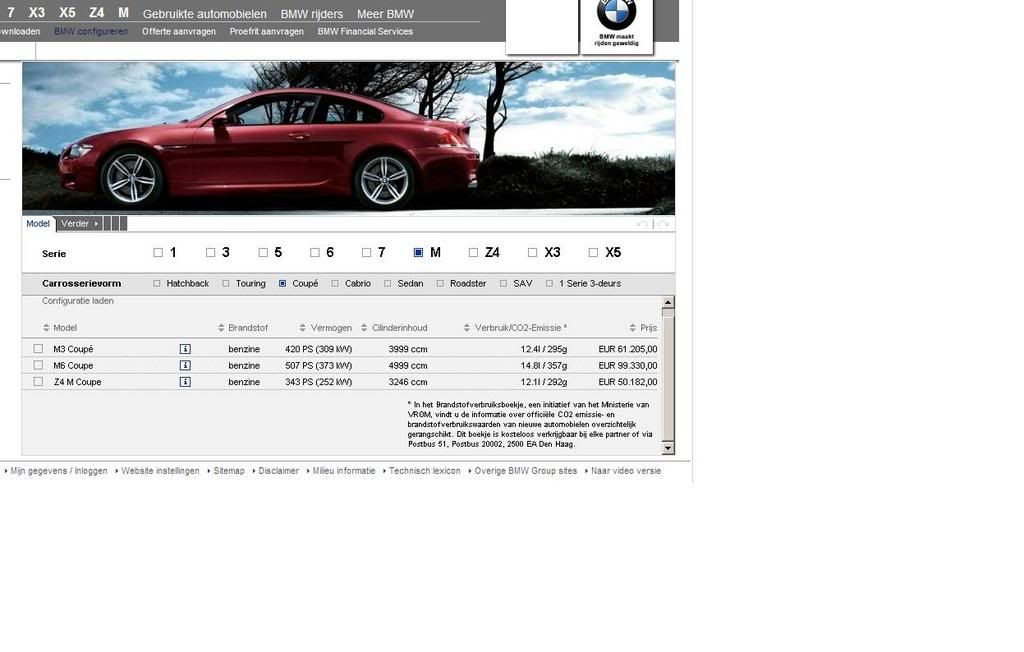
Task: Open the M top navigation item
Action: pyautogui.click(x=123, y=12)
